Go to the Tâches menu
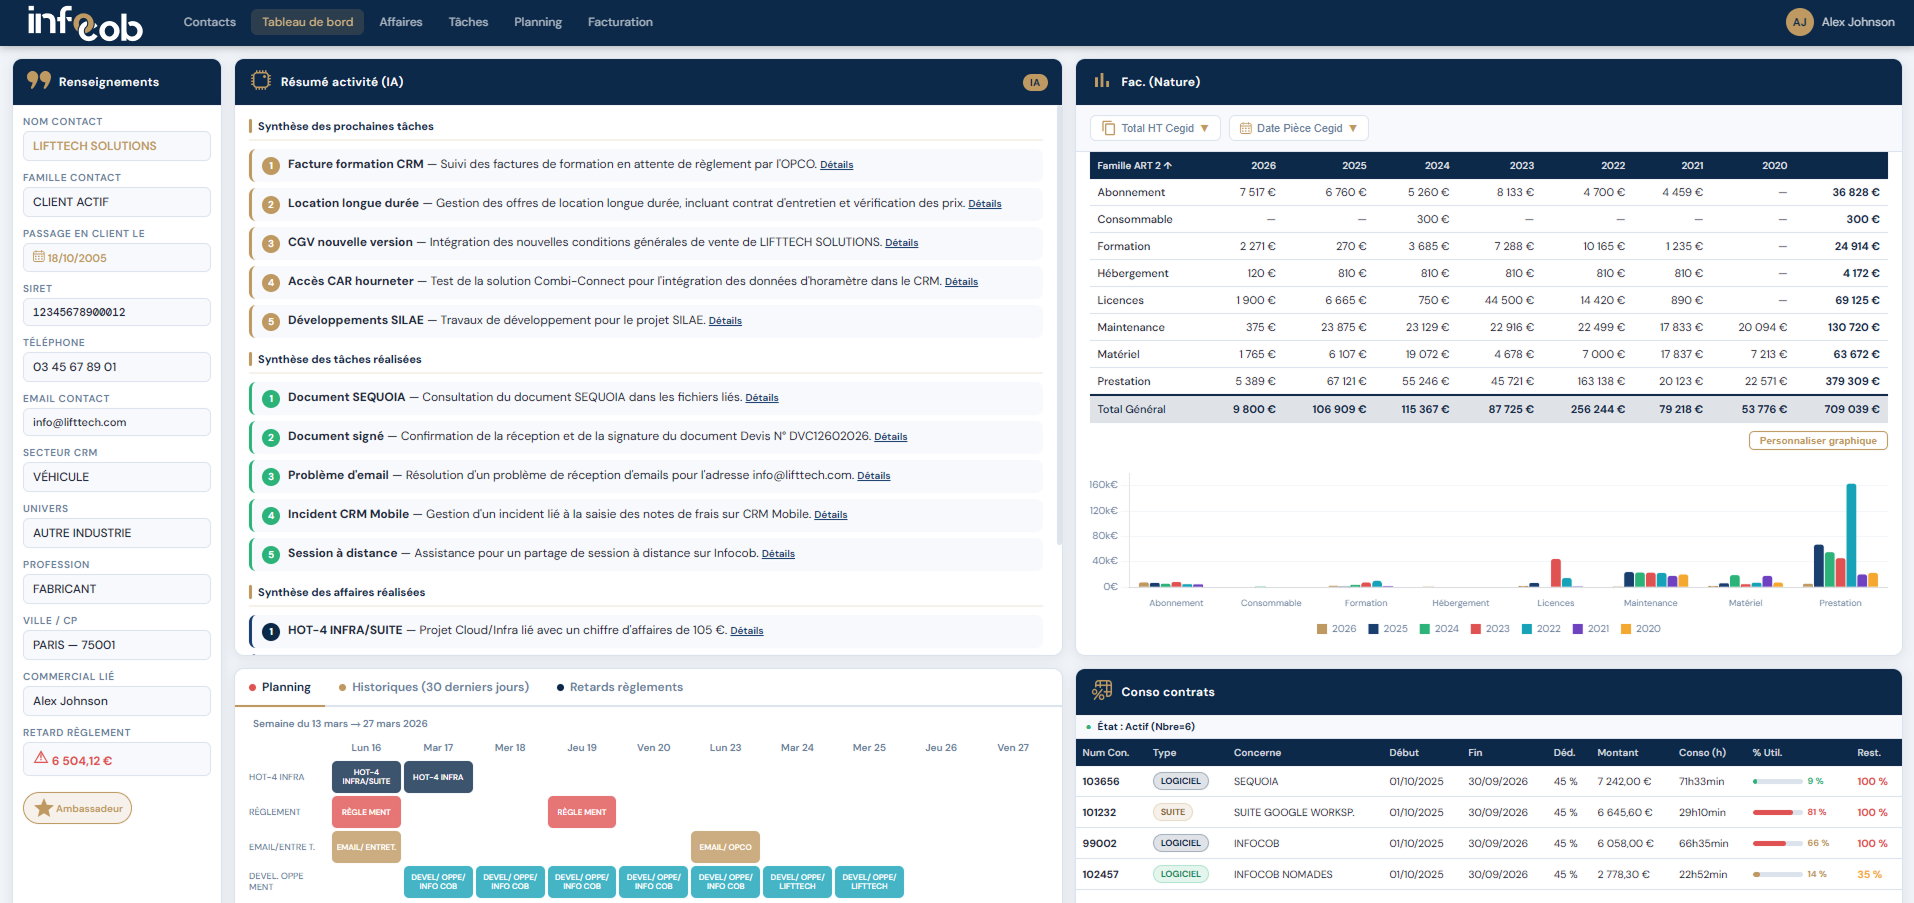The height and width of the screenshot is (903, 1914). pos(468,22)
